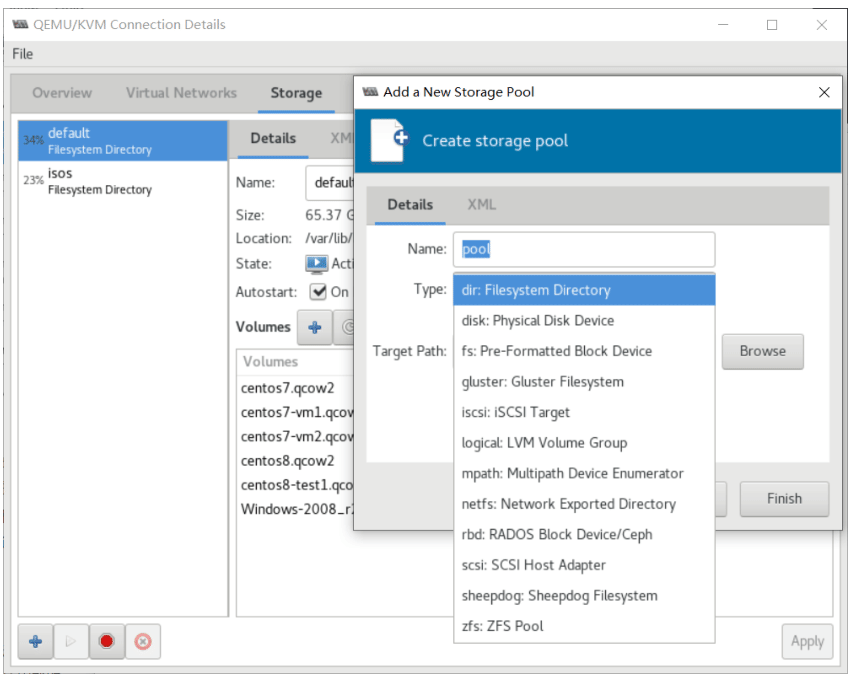Switch to the Virtual Networks tab

[x=181, y=93]
